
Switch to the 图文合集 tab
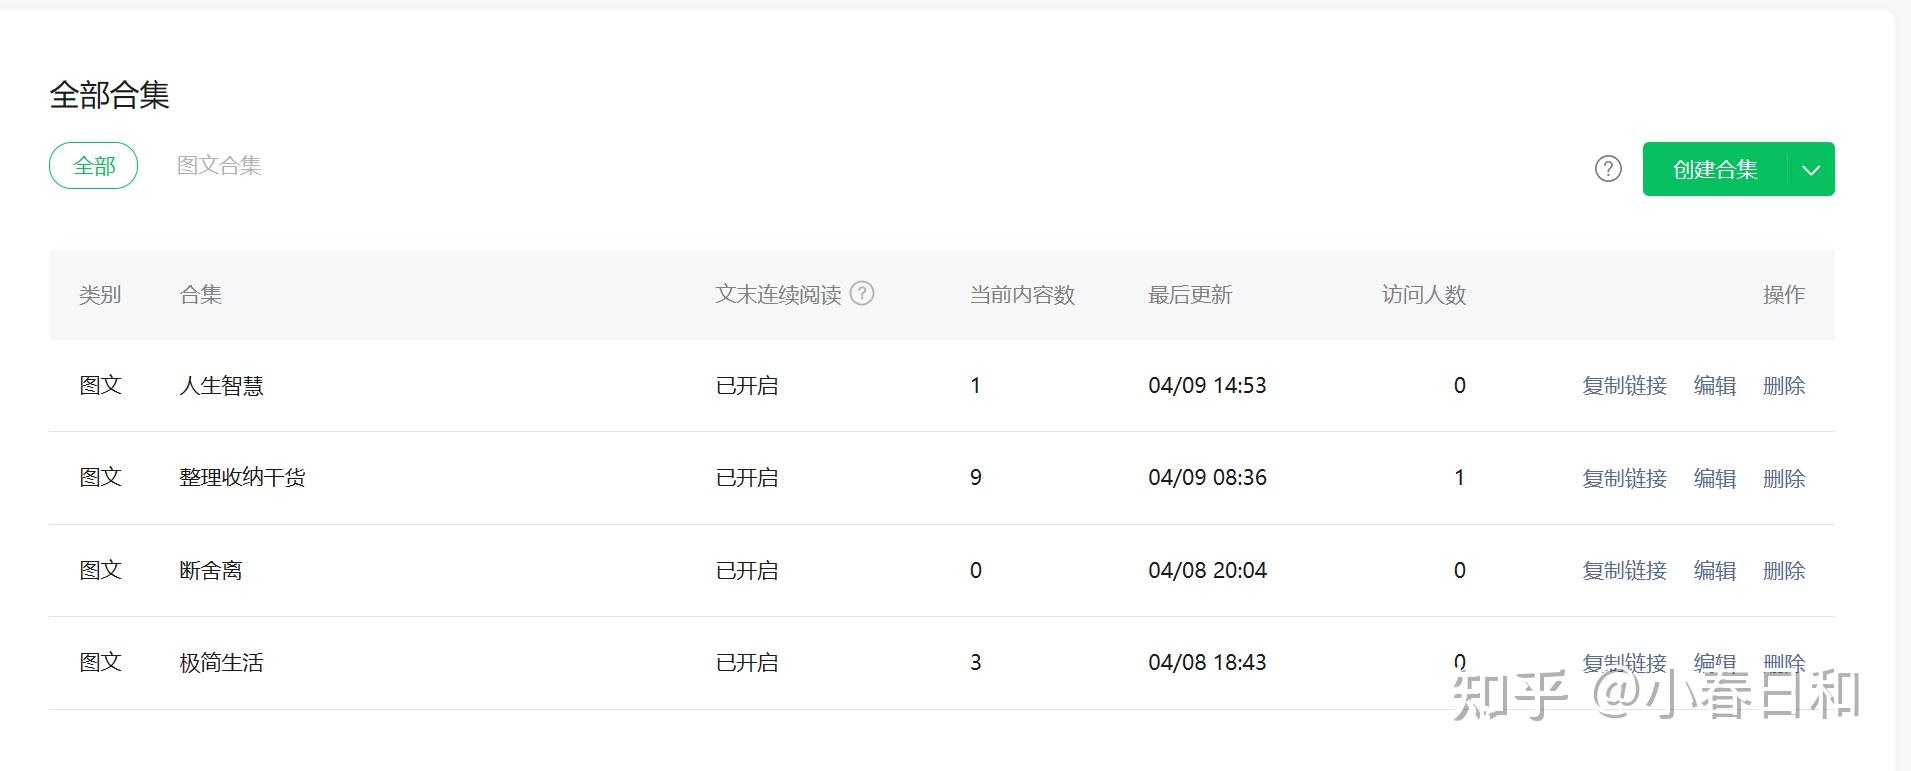click(219, 166)
